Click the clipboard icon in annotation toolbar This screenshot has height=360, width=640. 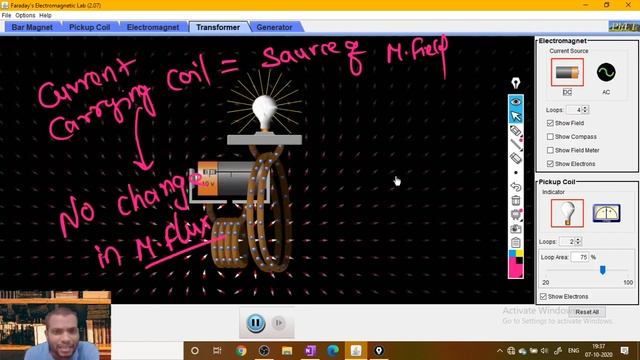[x=516, y=242]
